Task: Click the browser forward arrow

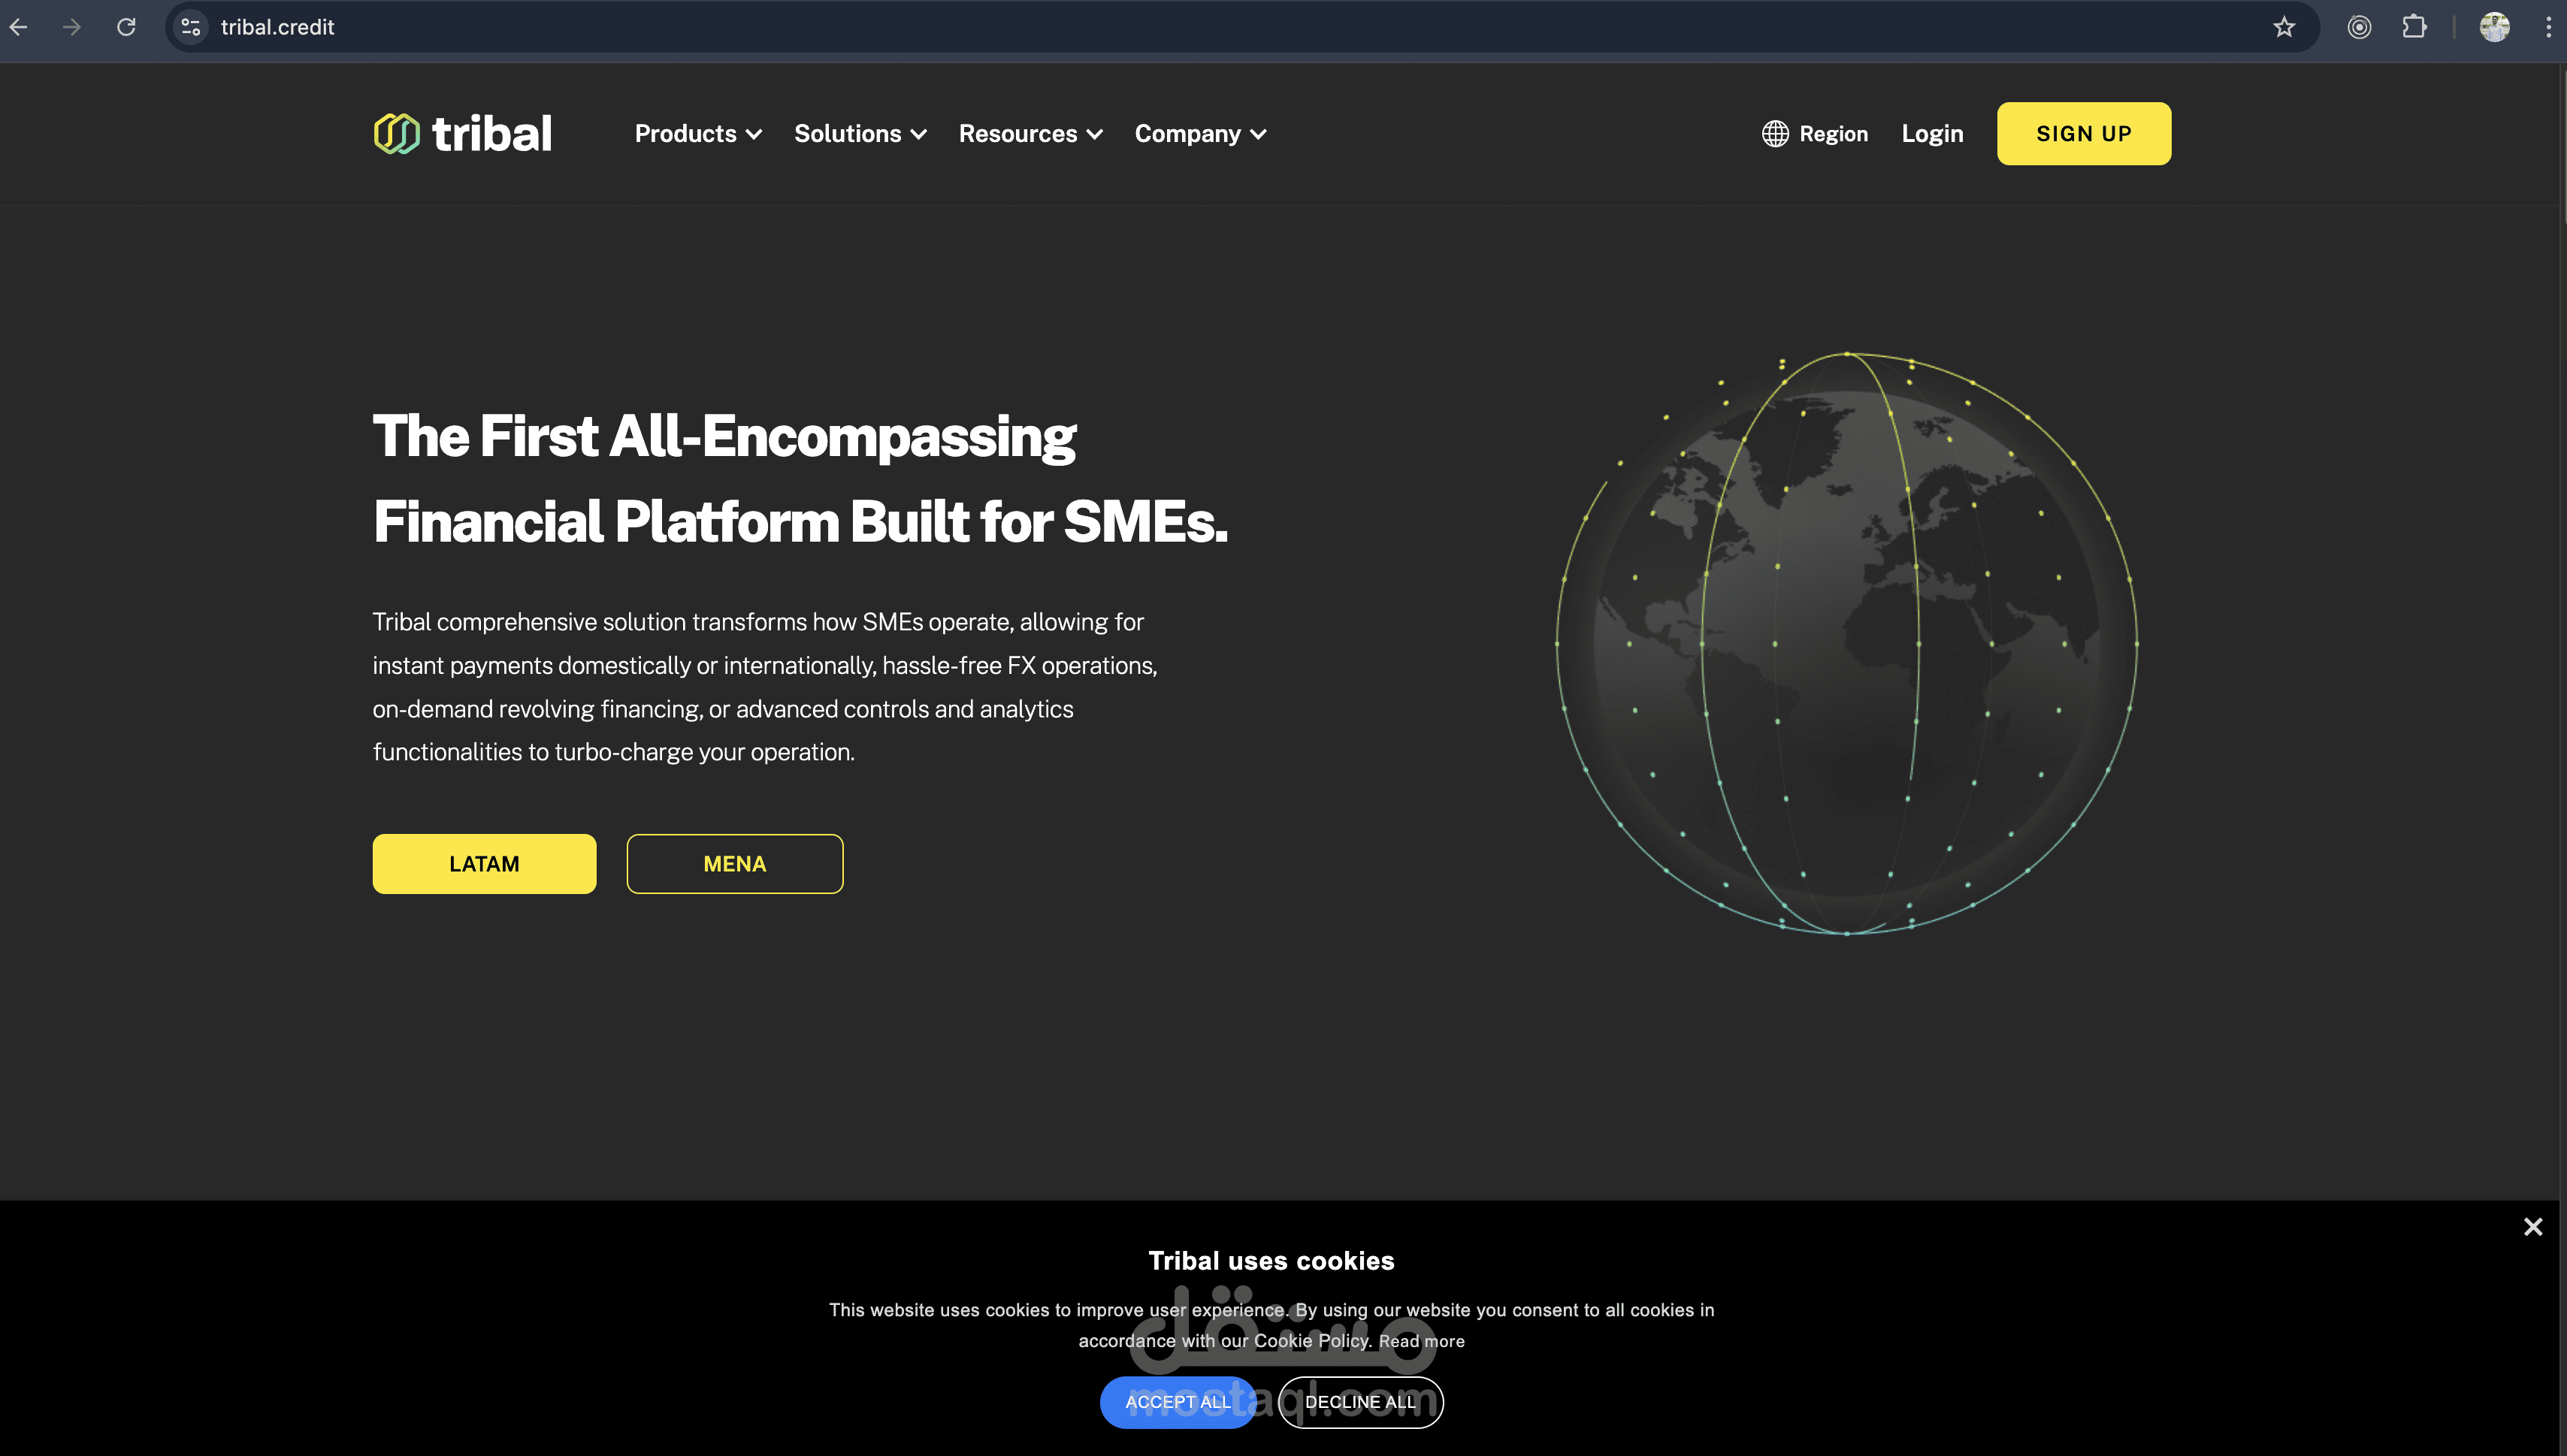Action: [x=71, y=27]
